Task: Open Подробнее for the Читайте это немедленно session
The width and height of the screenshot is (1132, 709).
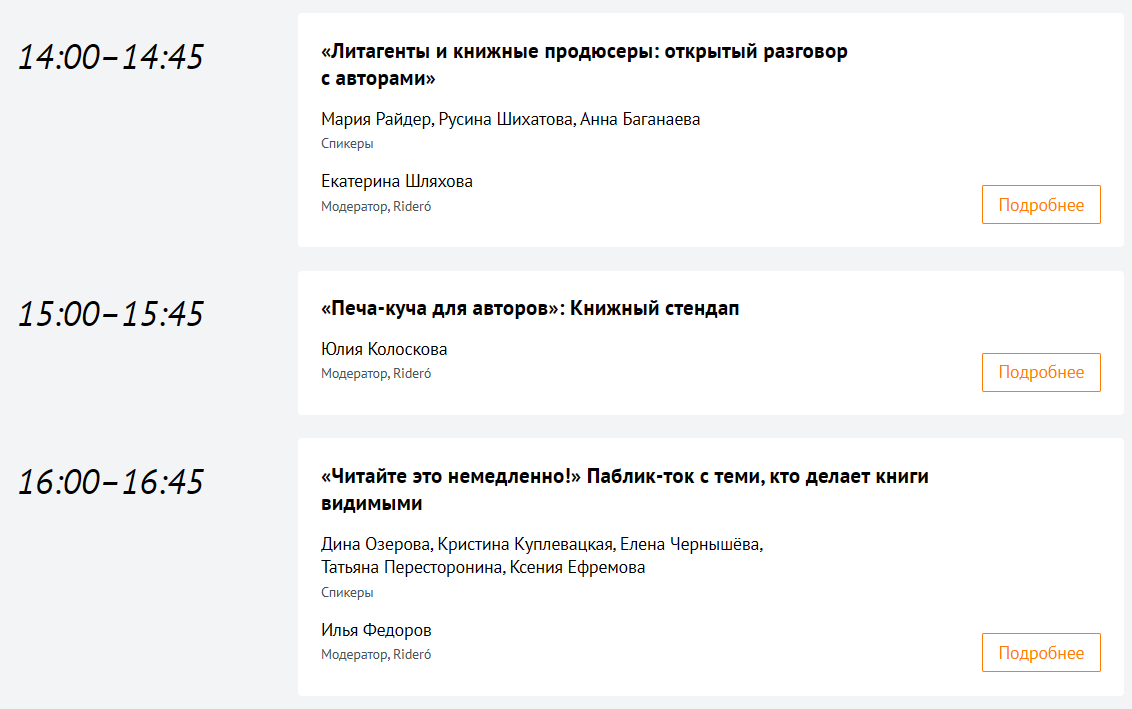Action: coord(1041,653)
